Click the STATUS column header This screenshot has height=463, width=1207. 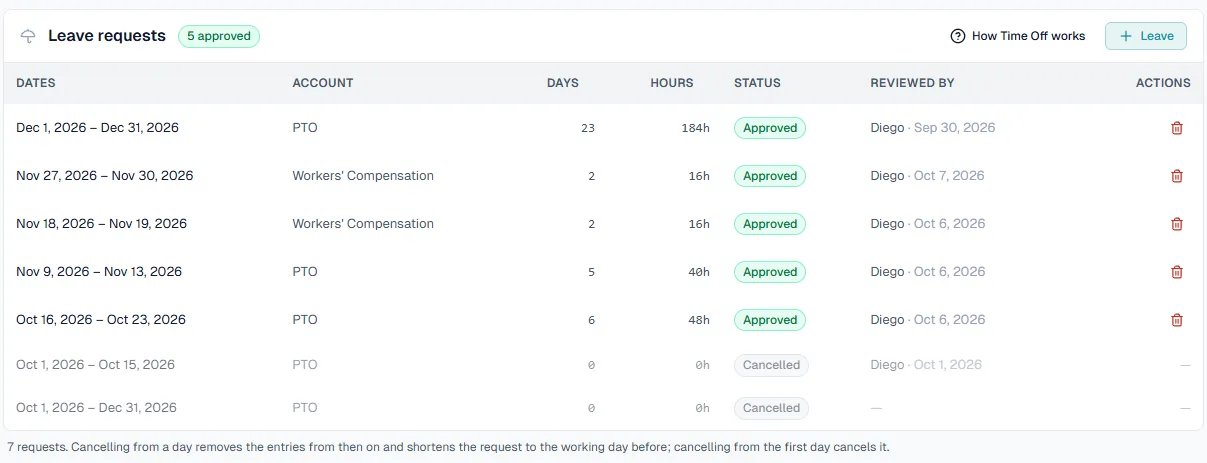click(757, 83)
